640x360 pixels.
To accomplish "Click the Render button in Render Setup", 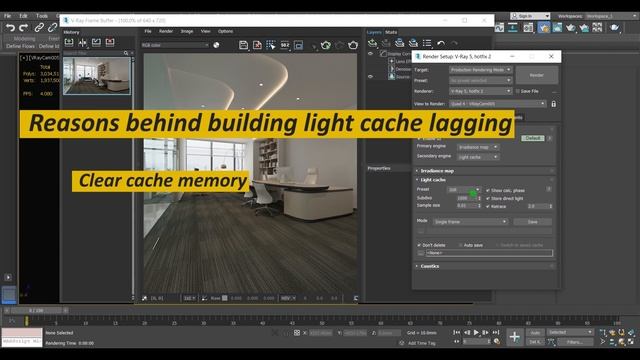I will [x=537, y=75].
